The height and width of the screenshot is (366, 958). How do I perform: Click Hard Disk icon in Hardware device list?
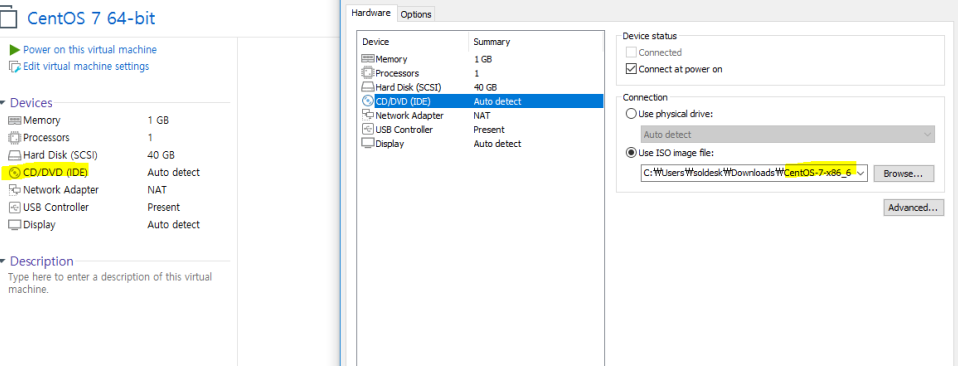368,87
